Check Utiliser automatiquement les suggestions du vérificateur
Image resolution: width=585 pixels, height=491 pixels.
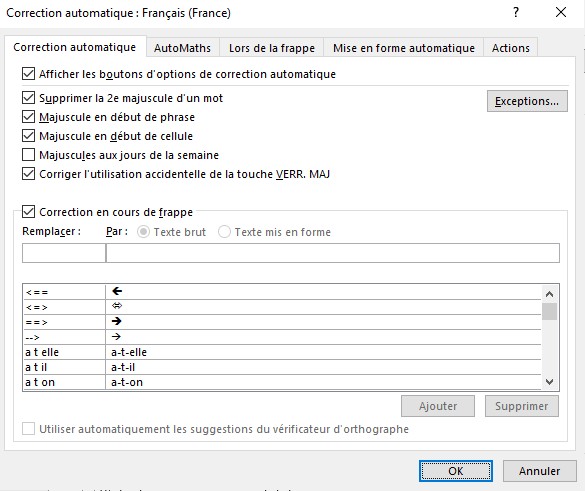click(x=28, y=429)
